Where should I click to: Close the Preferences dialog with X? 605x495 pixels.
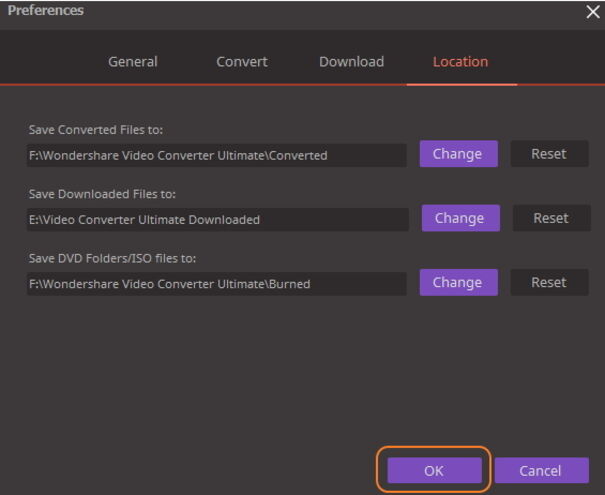tap(593, 12)
